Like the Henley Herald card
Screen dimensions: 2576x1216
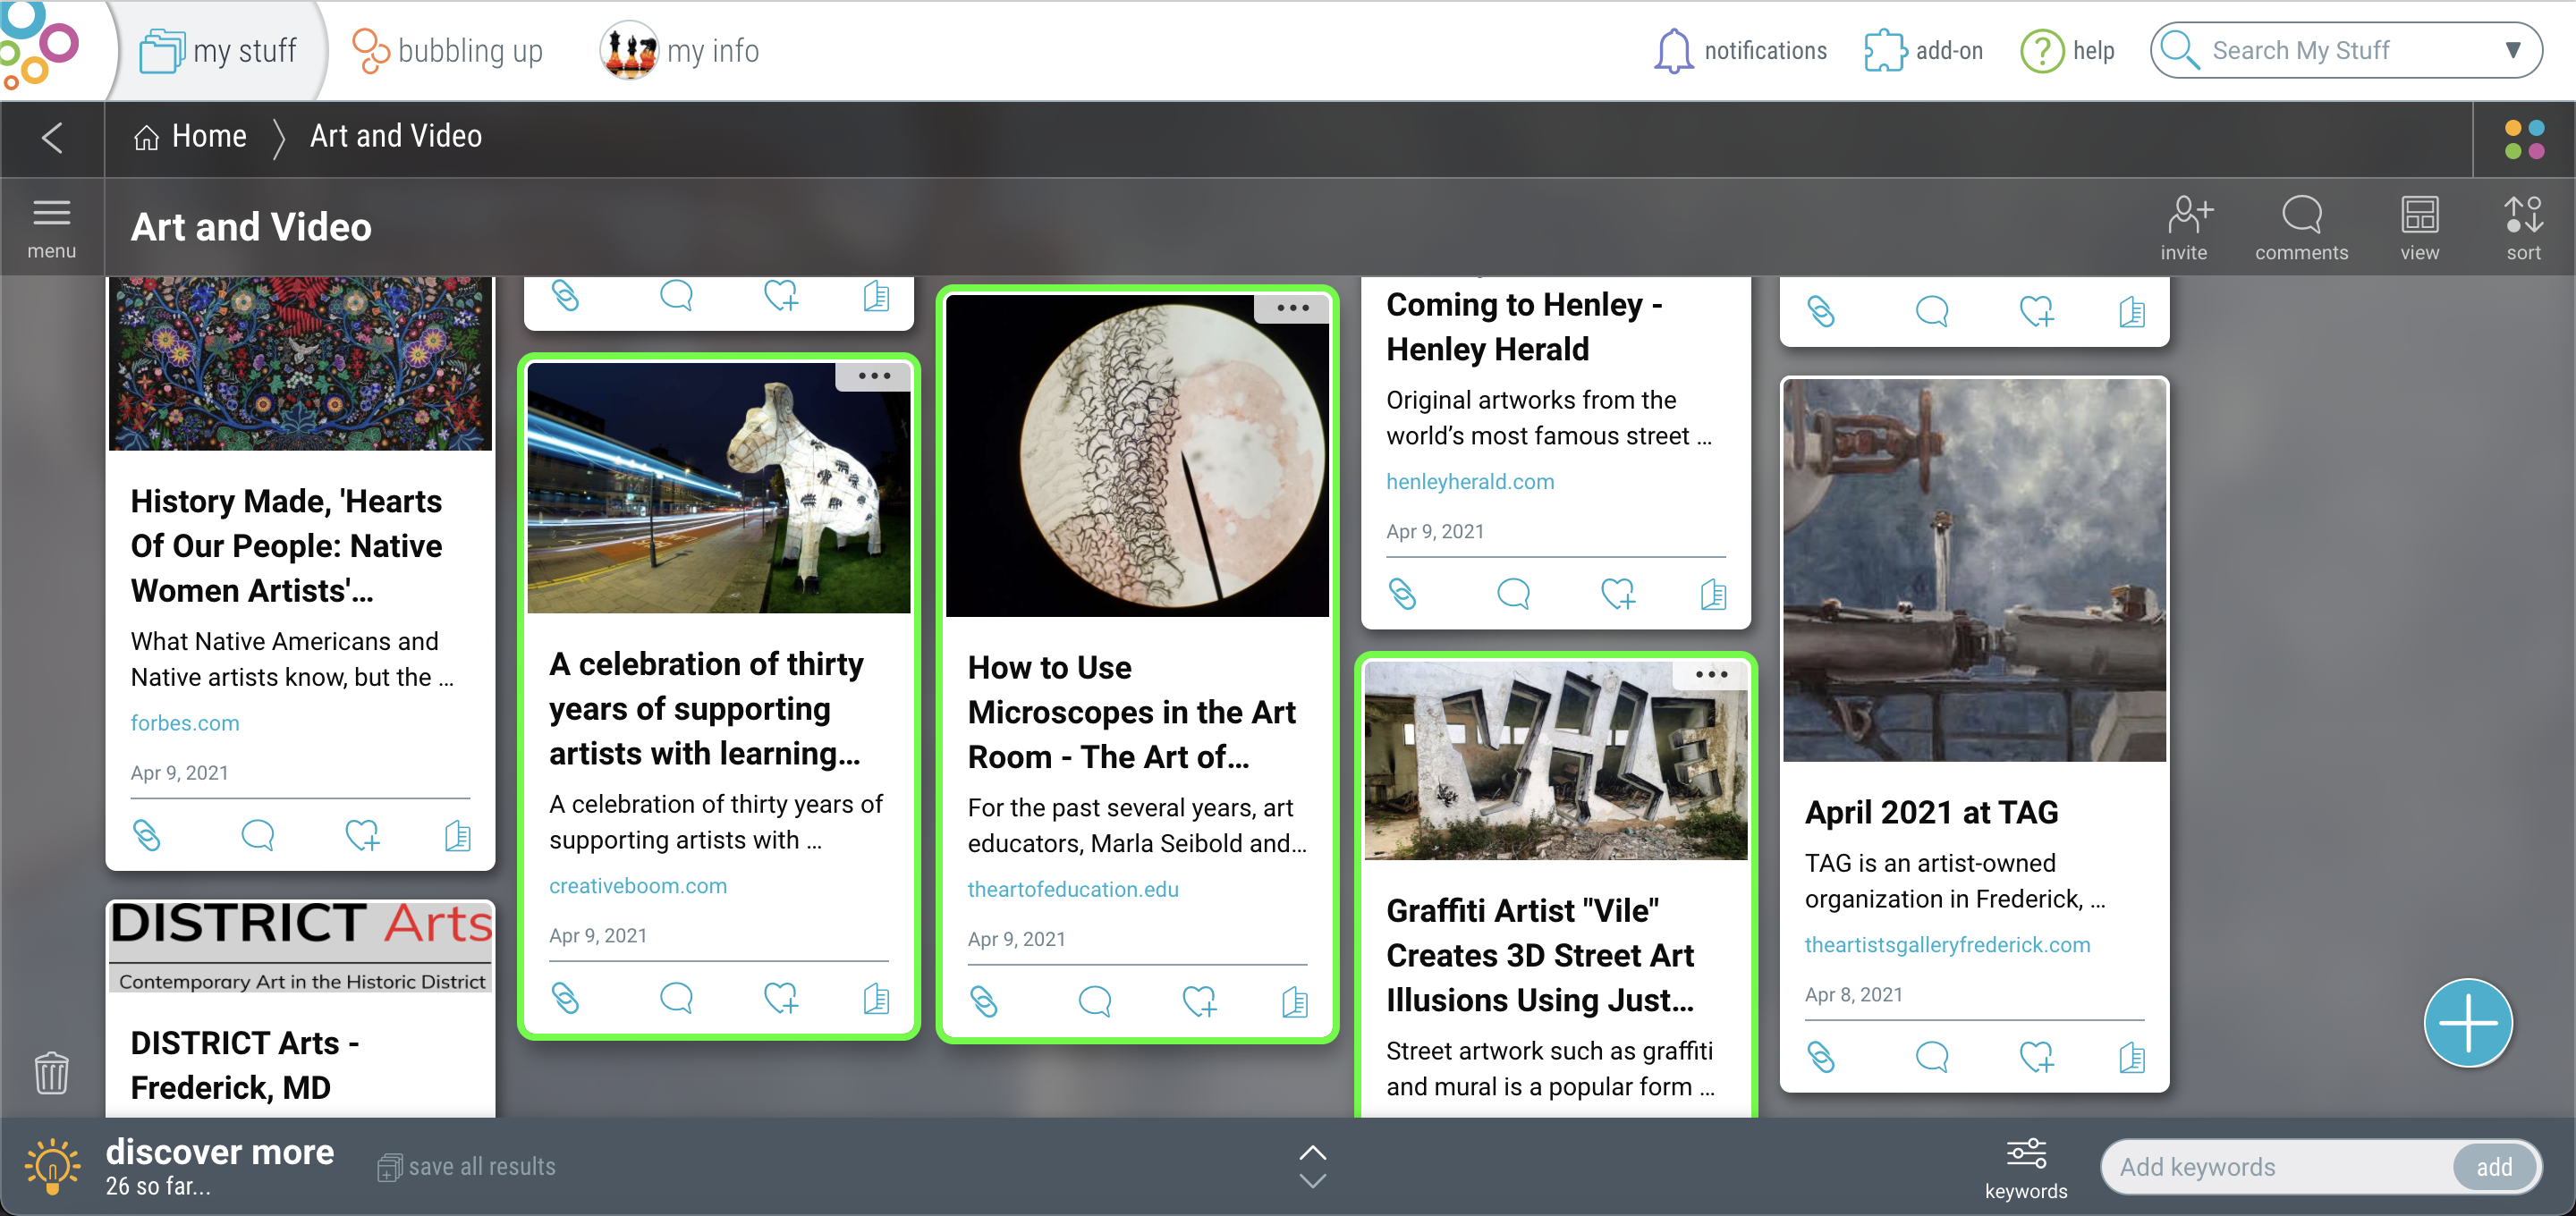coord(1618,593)
